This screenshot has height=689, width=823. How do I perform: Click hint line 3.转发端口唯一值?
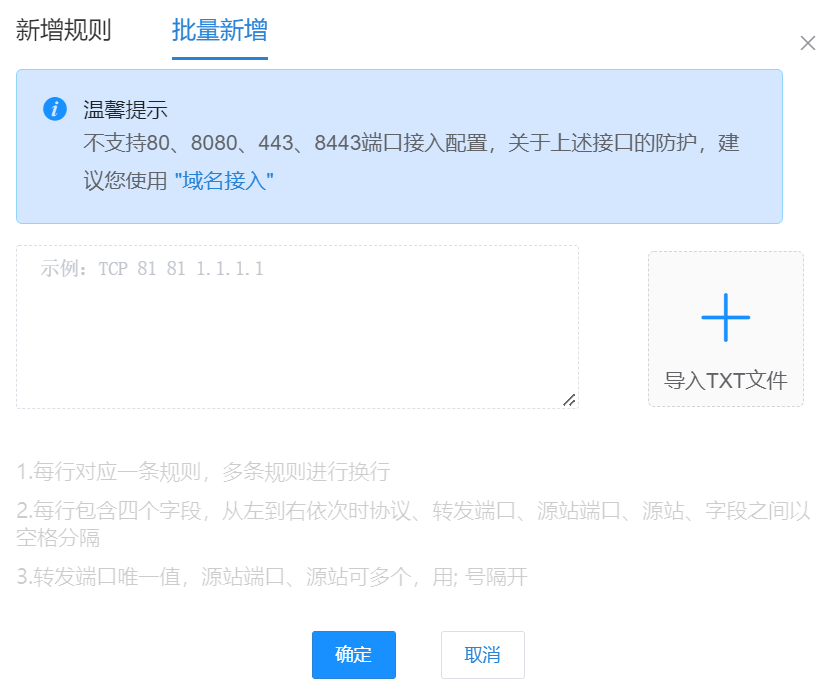pos(272,577)
